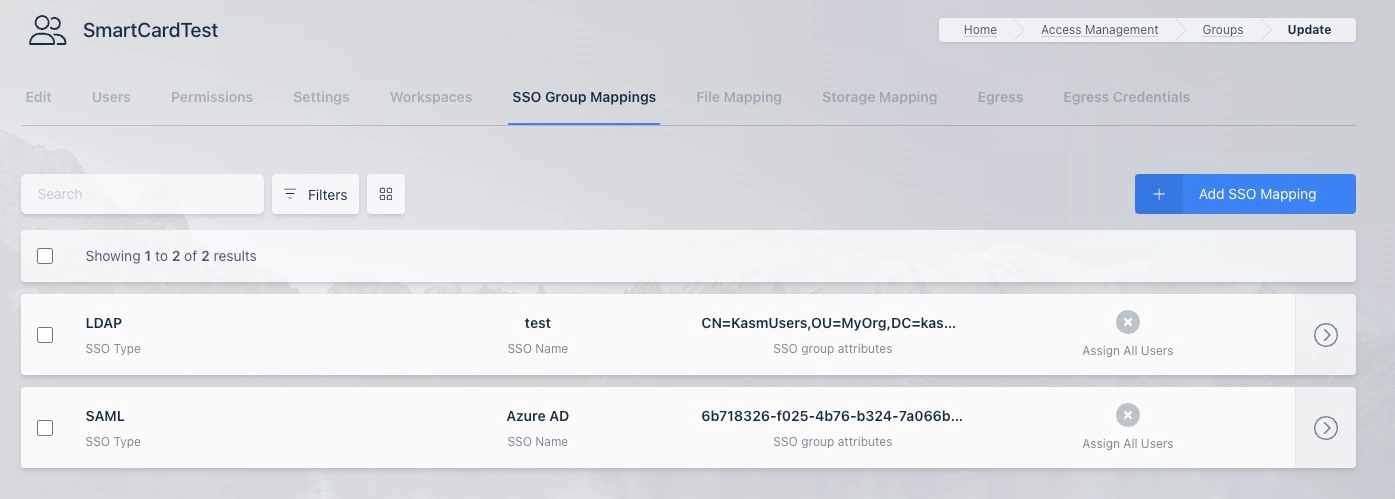Go to the Groups breadcrumb link
This screenshot has width=1395, height=499.
1222,30
